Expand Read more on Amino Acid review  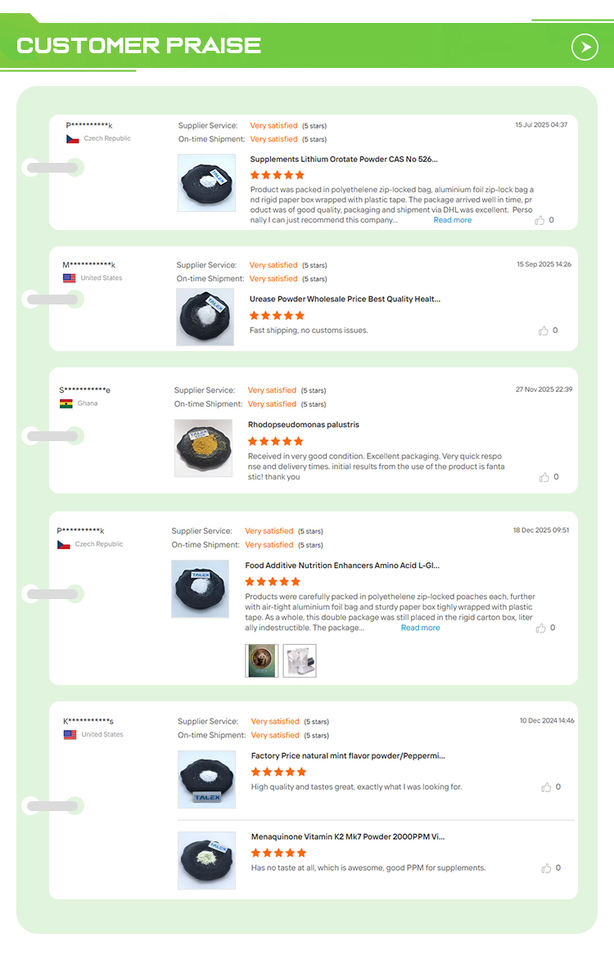pyautogui.click(x=420, y=628)
